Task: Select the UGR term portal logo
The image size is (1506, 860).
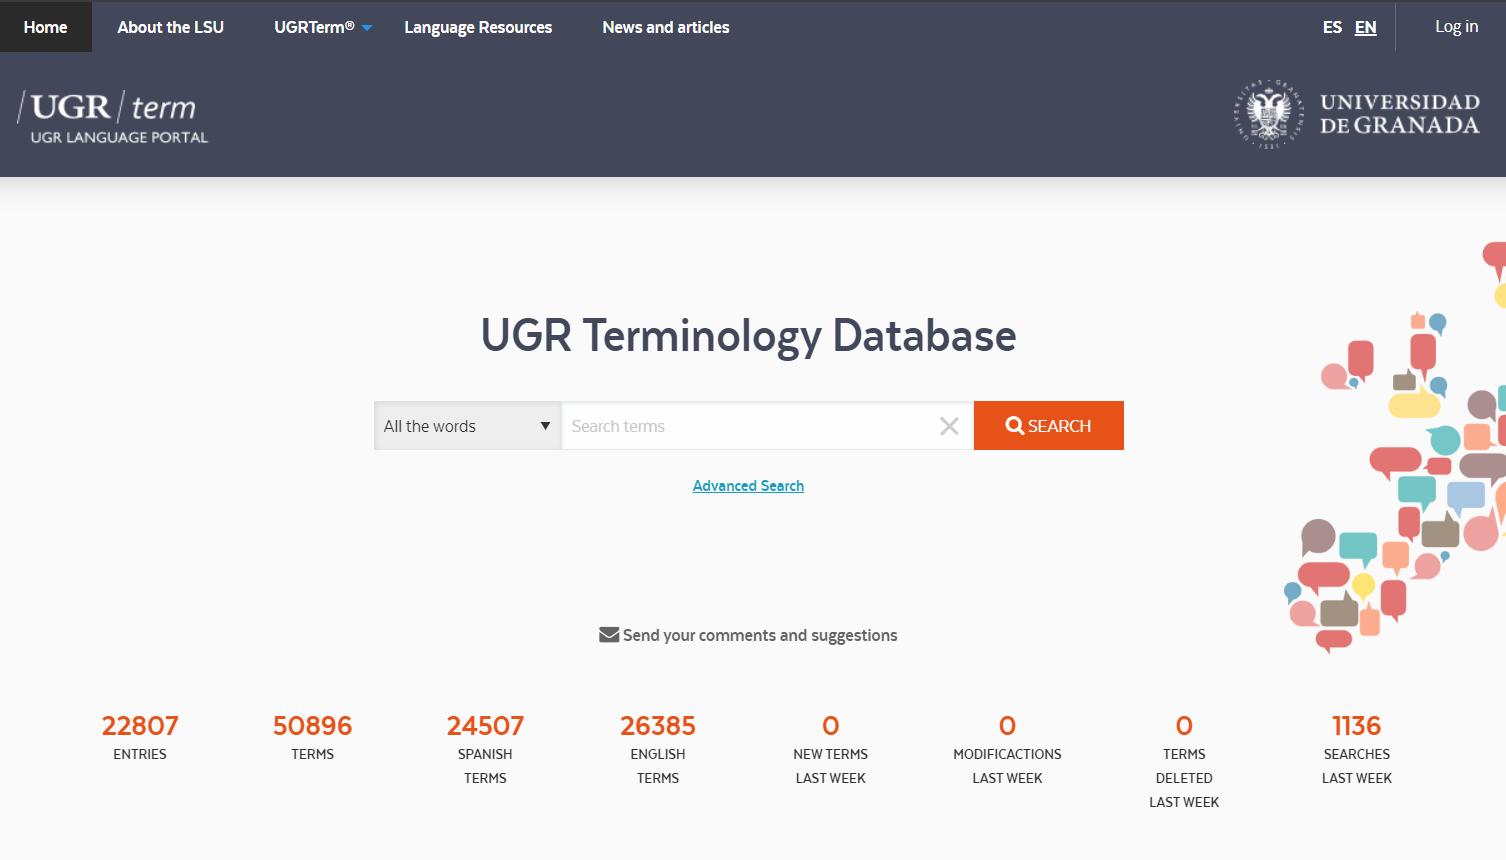Action: pyautogui.click(x=112, y=113)
